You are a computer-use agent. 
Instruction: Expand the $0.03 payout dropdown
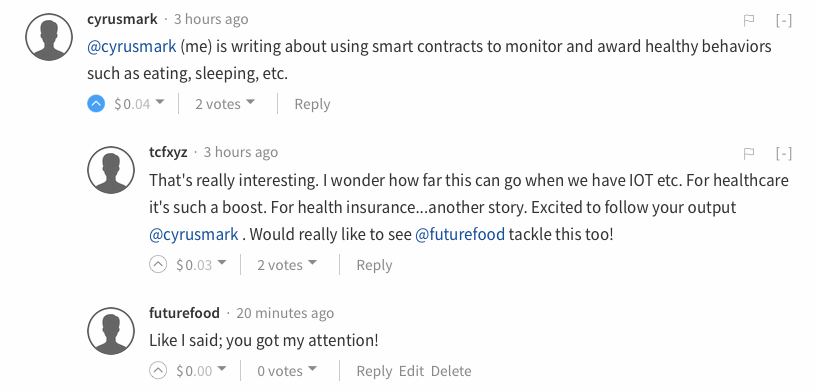click(x=201, y=265)
